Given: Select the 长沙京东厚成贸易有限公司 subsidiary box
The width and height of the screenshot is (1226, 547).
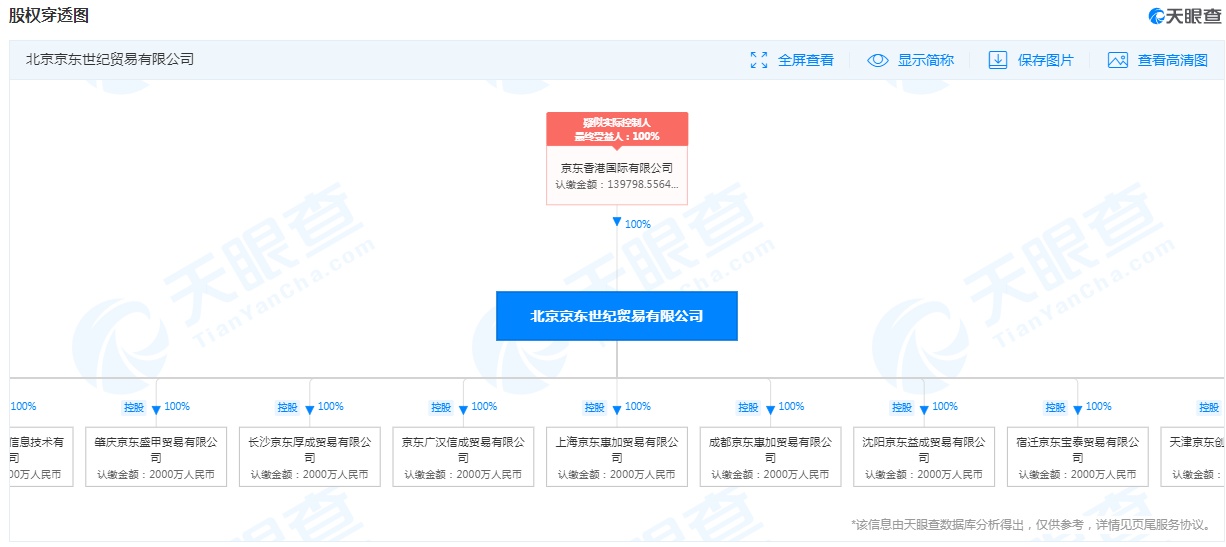Looking at the screenshot, I should (309, 457).
